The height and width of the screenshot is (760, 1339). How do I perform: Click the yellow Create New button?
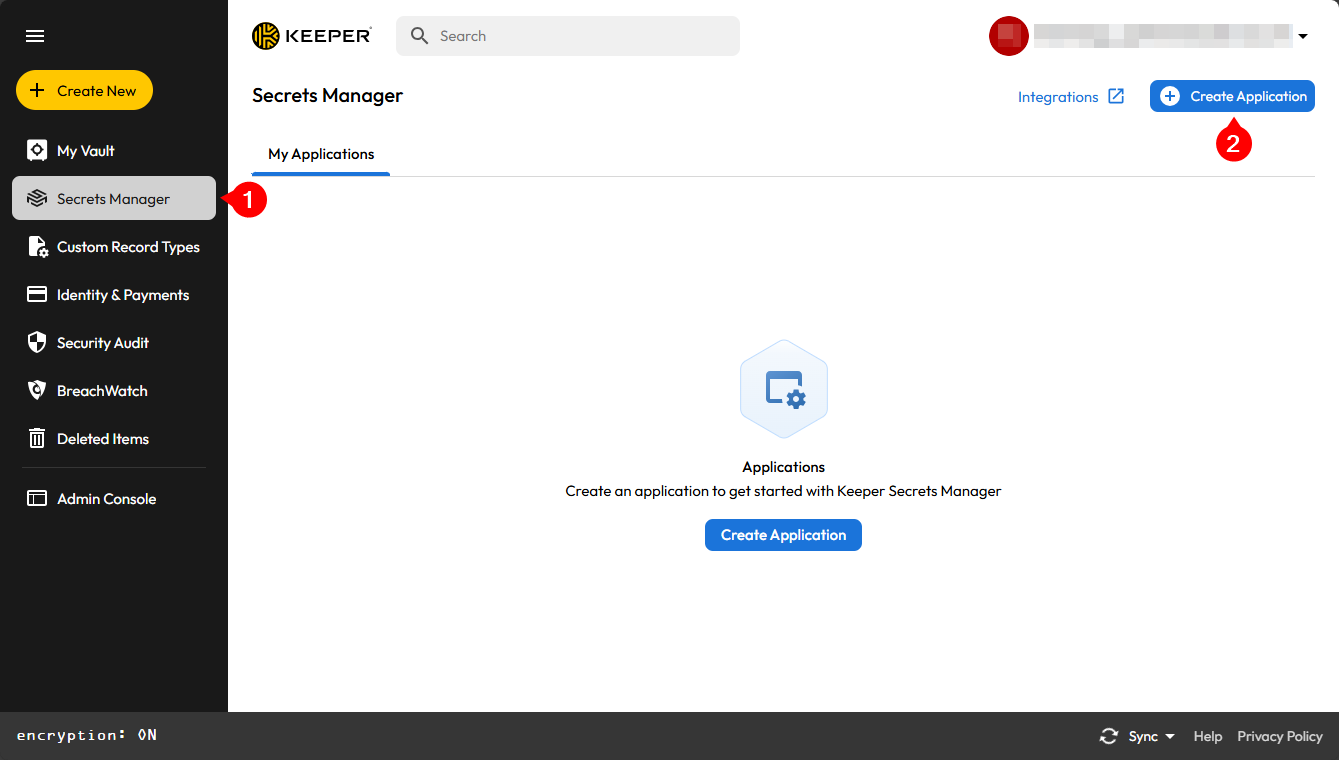point(84,91)
